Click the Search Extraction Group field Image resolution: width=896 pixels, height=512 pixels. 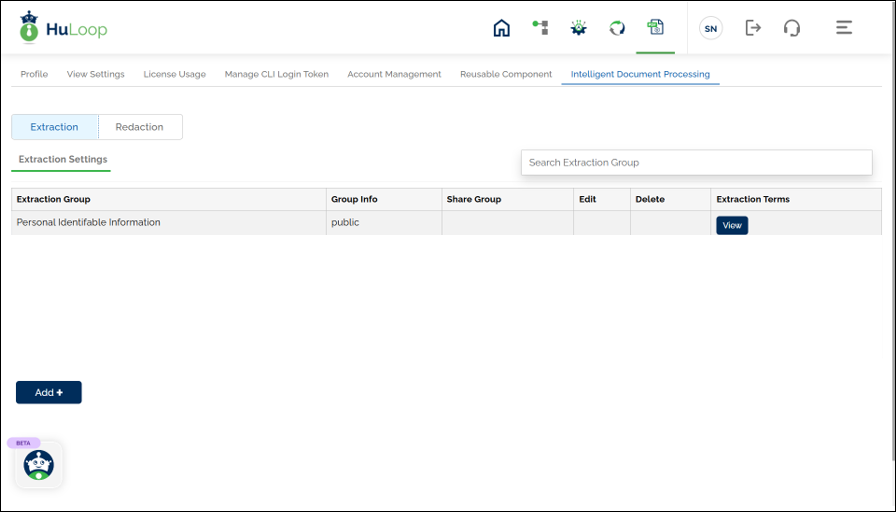696,162
